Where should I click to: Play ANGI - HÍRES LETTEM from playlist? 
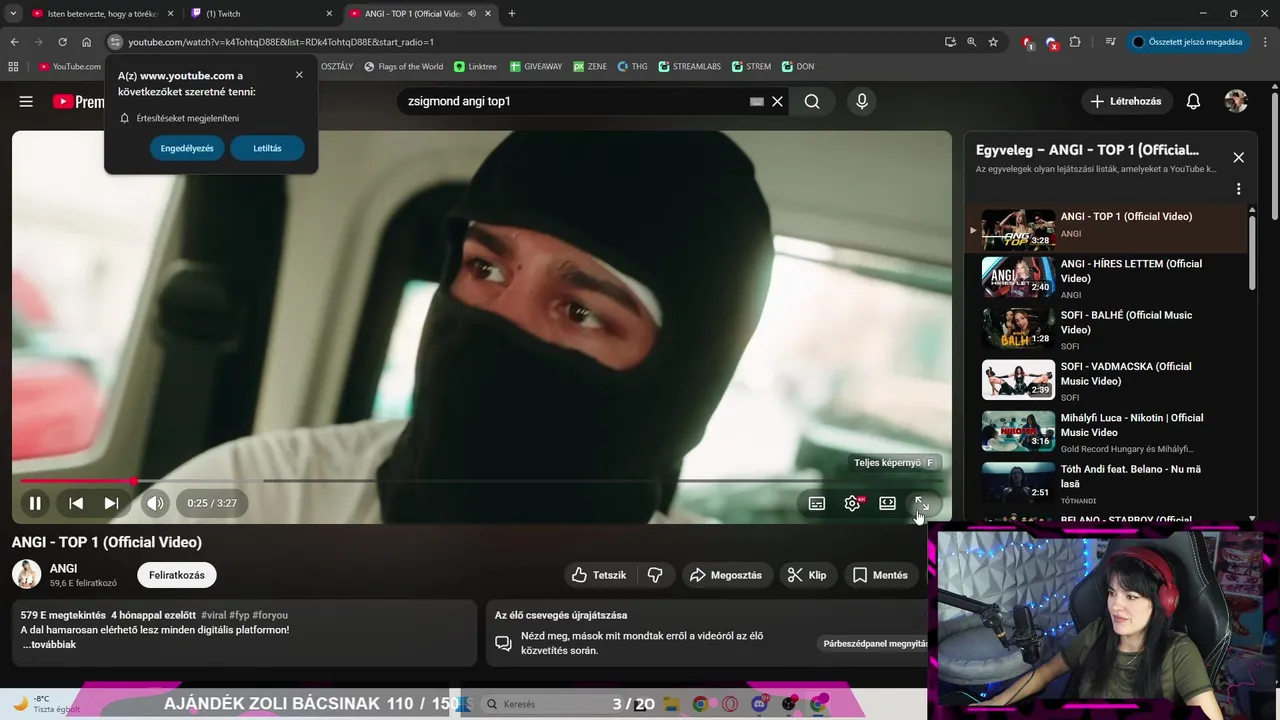pyautogui.click(x=1107, y=277)
